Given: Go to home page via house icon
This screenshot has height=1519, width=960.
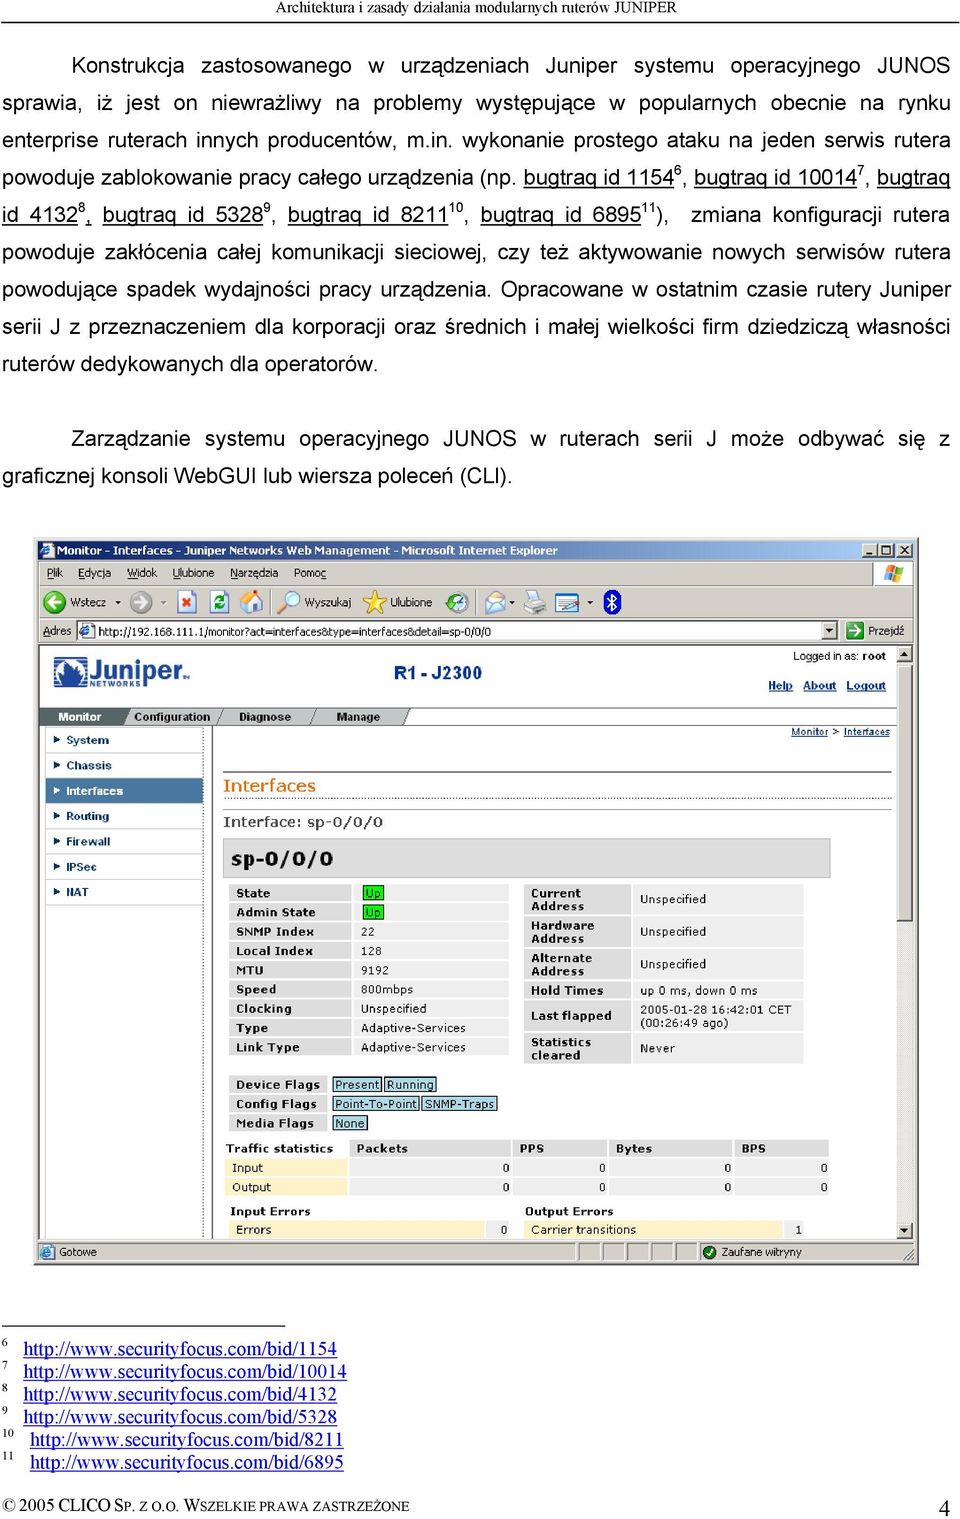Looking at the screenshot, I should 251,602.
